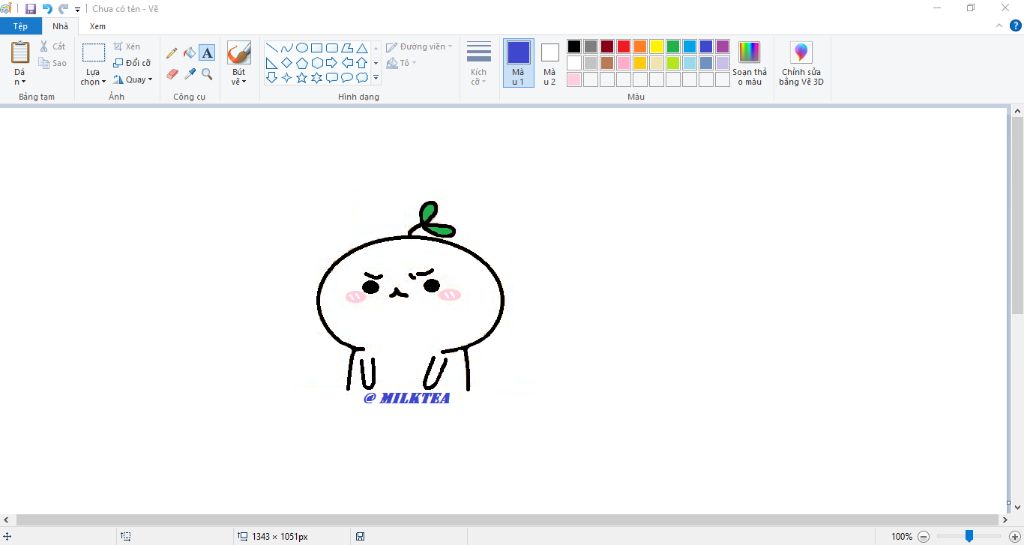Choose the Hexagon shape

[x=317, y=63]
